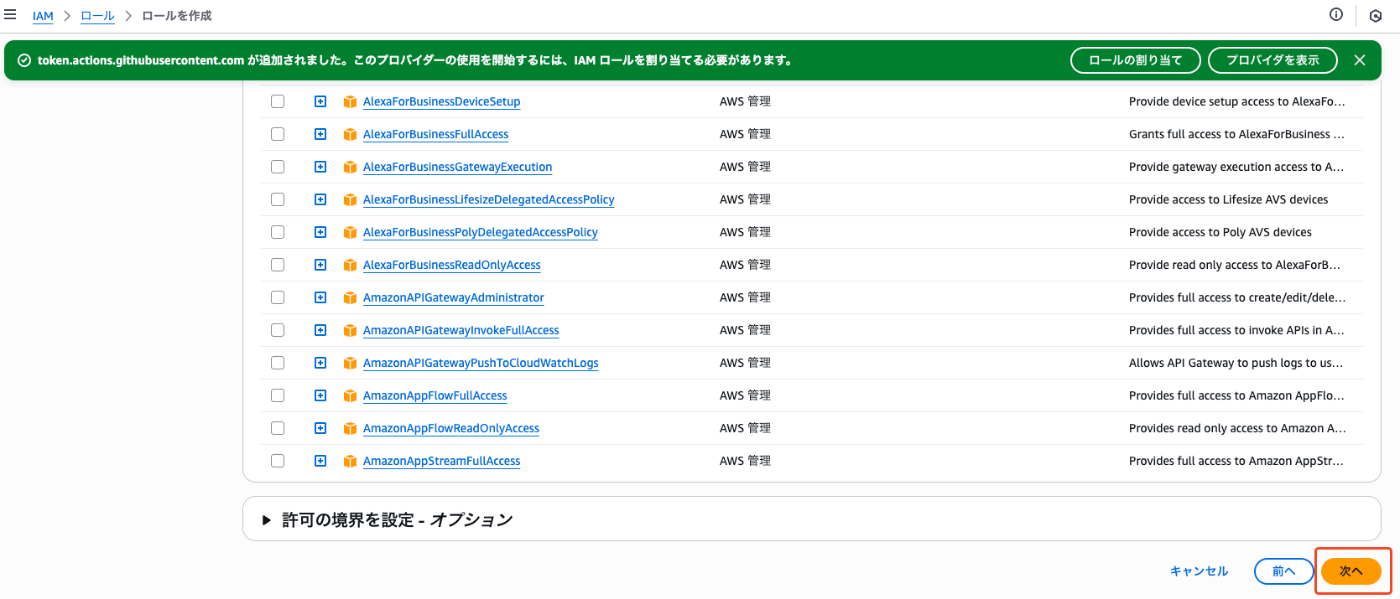Expand details for AlexaForBusinessGatewayExecution row
Screen dimensions: 1400x599
pyautogui.click(x=320, y=167)
